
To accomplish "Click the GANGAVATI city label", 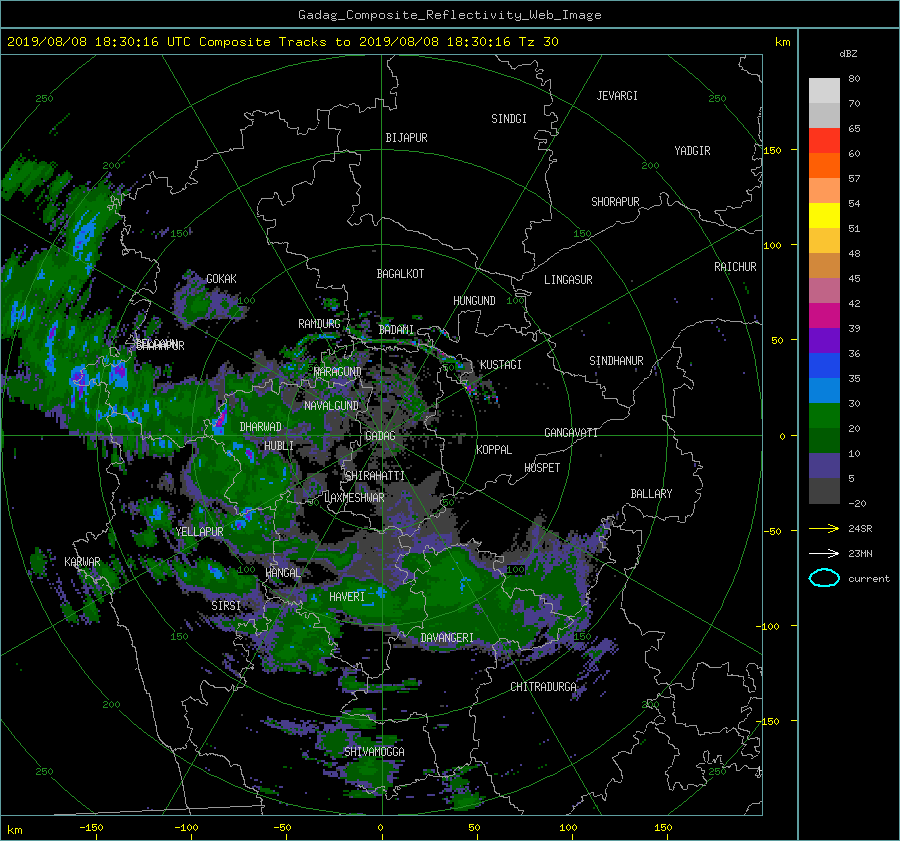I will coord(571,433).
